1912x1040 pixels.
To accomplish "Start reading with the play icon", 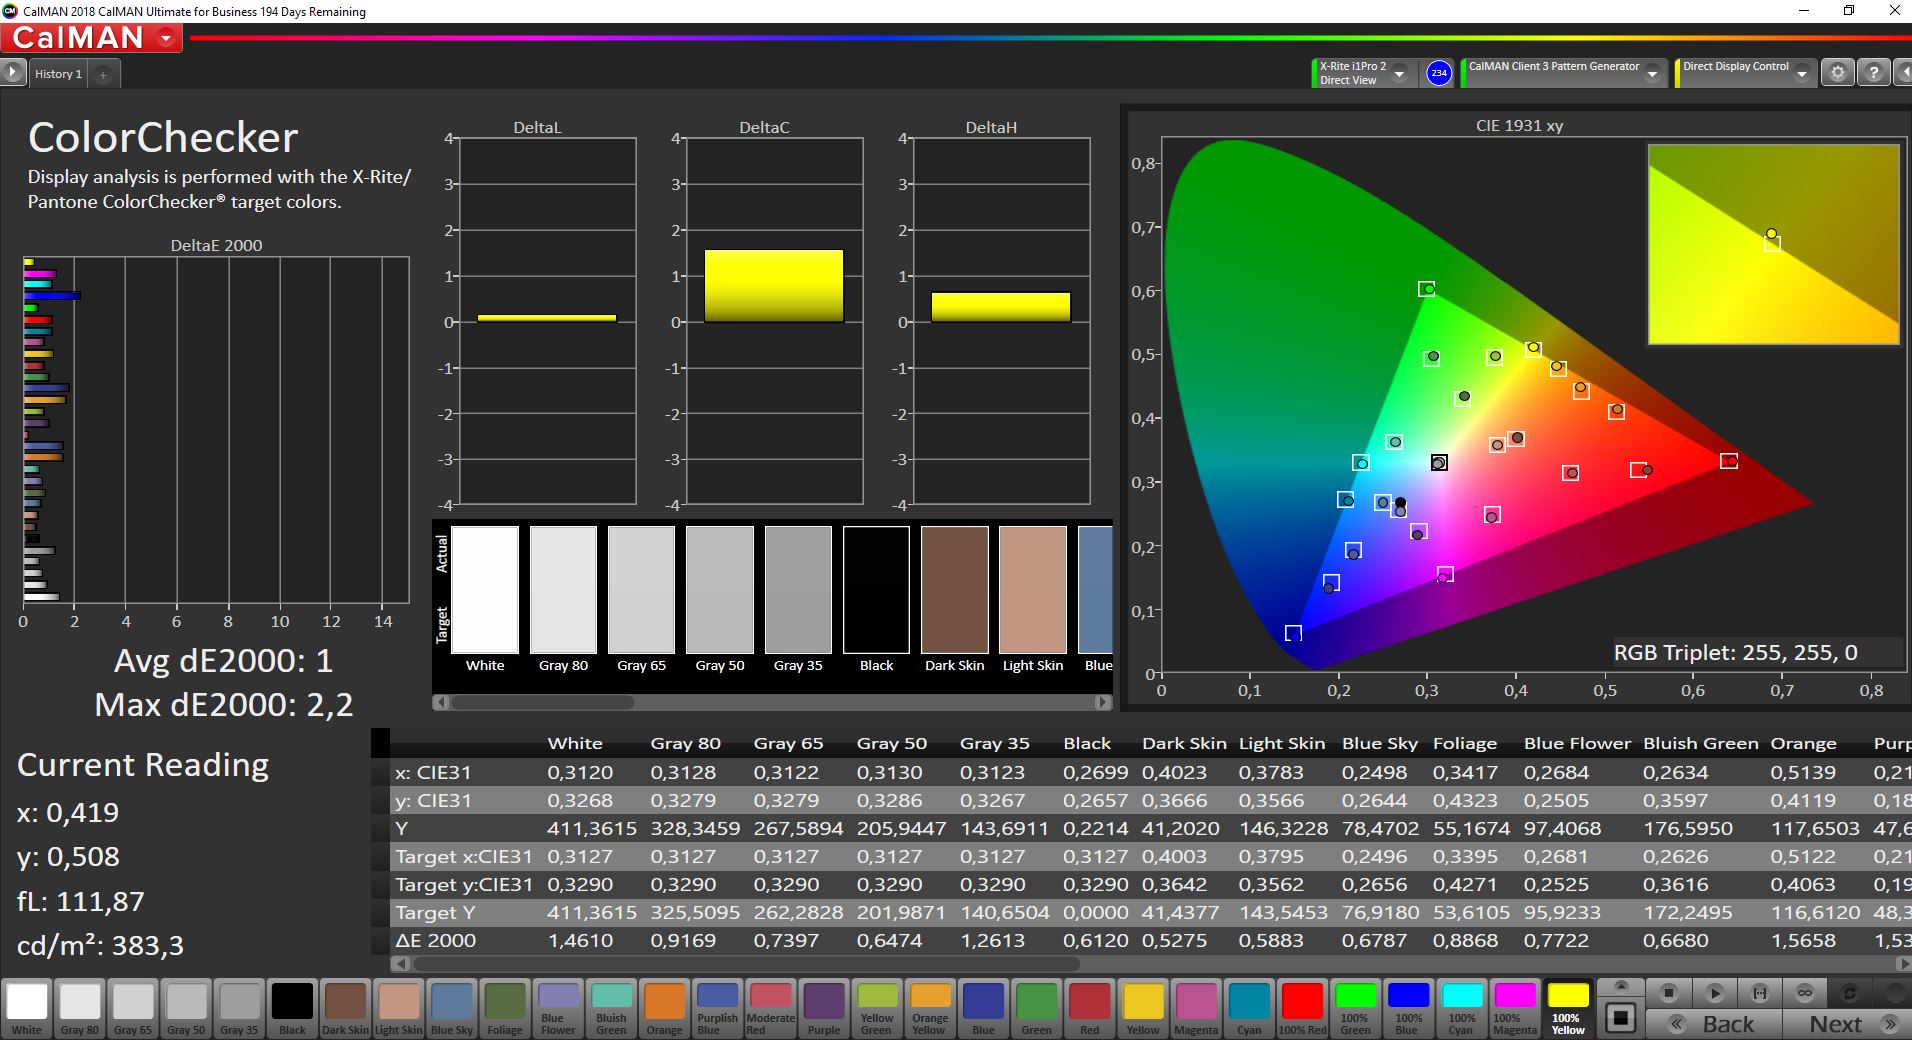I will pos(1714,993).
